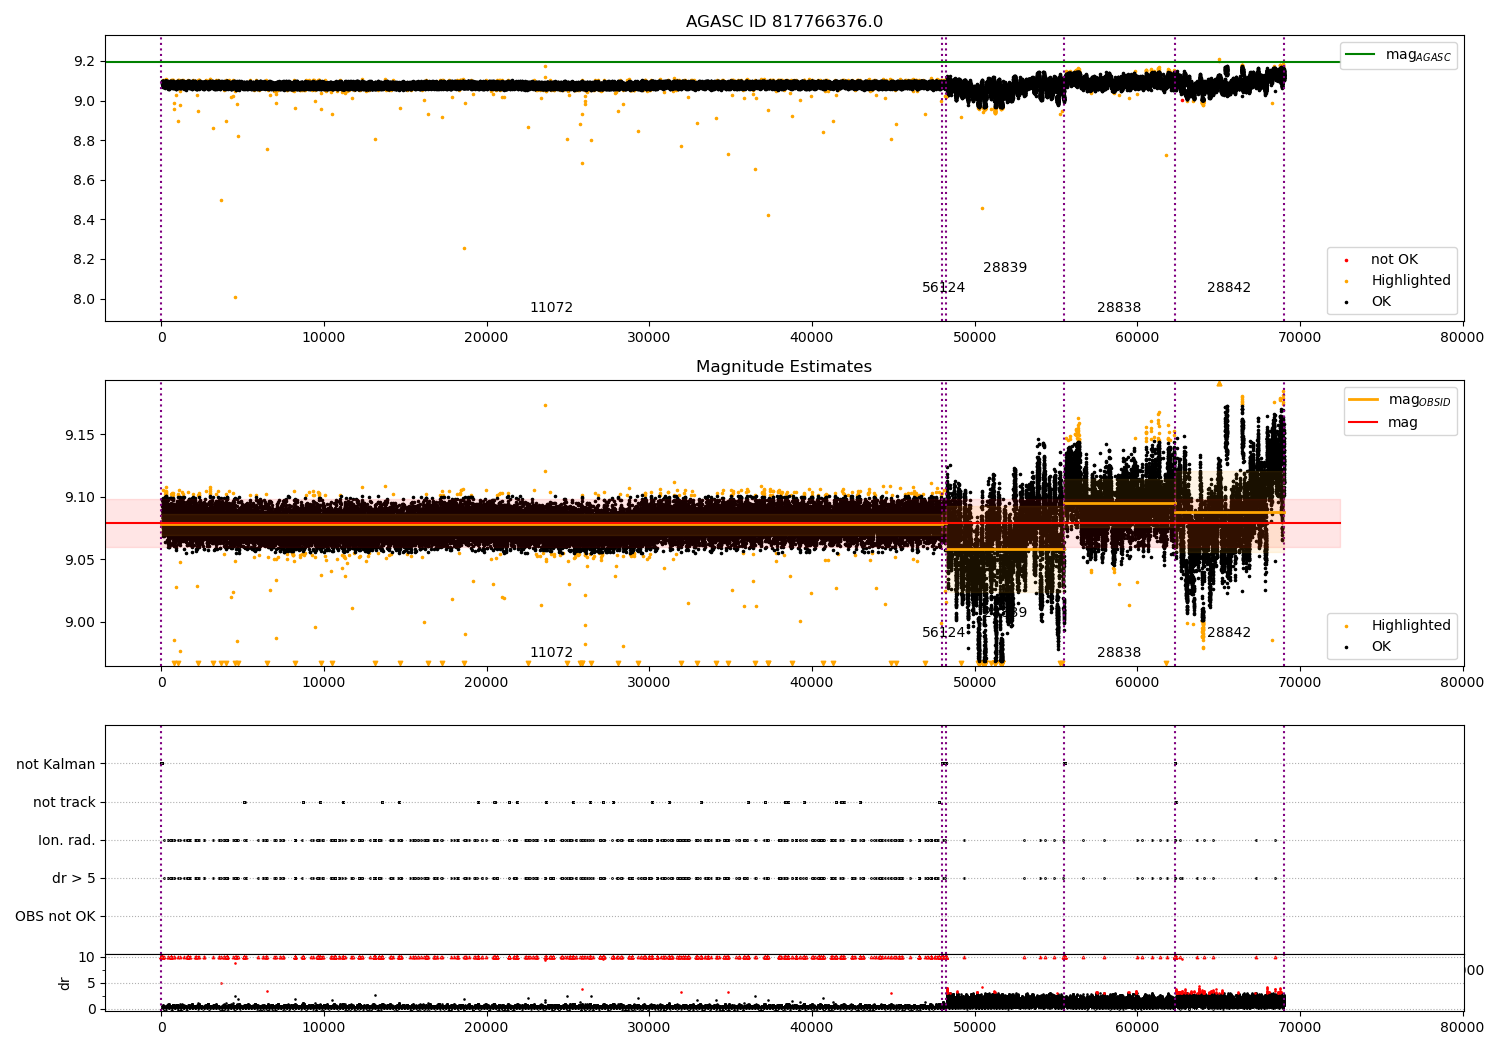Click x-axis tick 30000 under the top plot
Image resolution: width=1500 pixels, height=1050 pixels.
[x=649, y=338]
